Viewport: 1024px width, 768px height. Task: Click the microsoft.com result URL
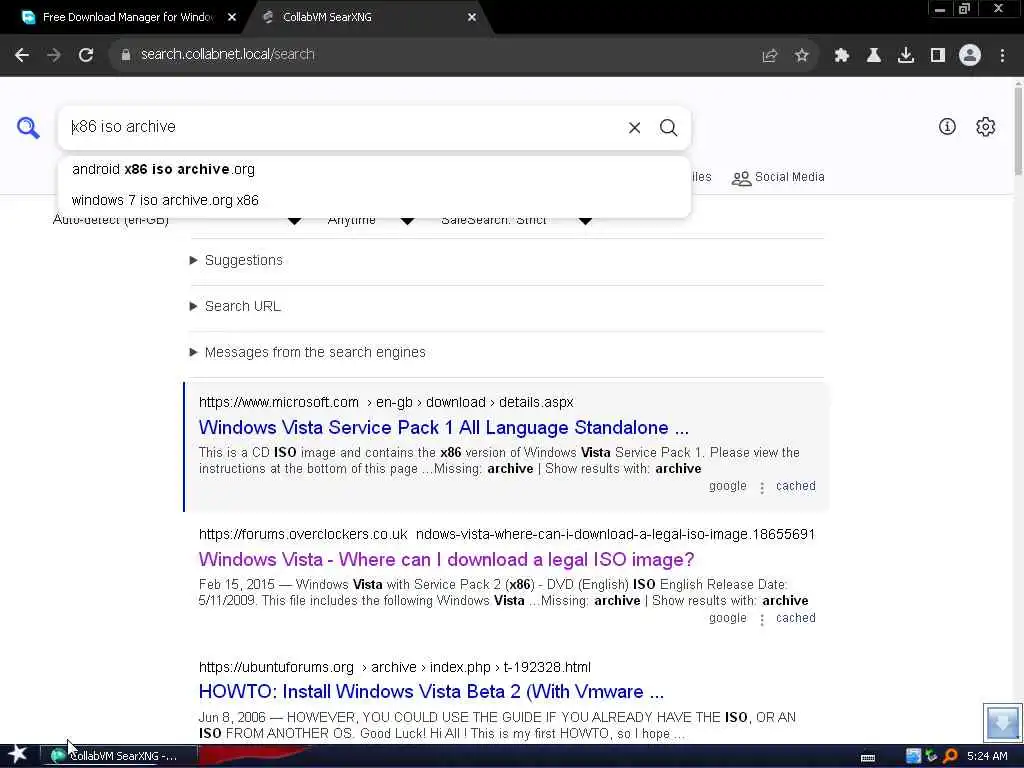click(386, 403)
